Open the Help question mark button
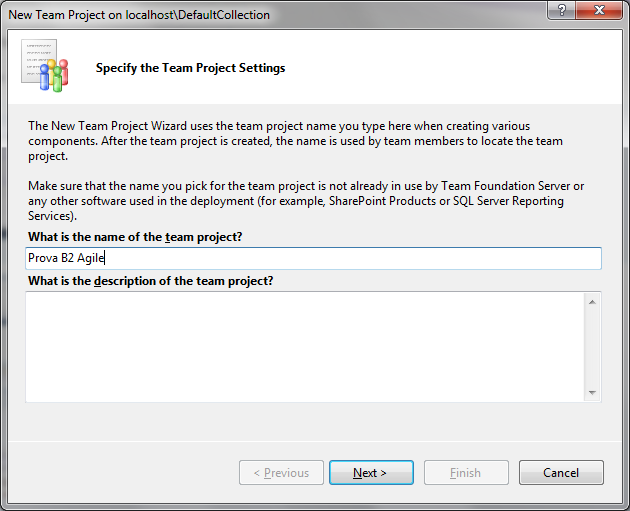 pyautogui.click(x=561, y=10)
